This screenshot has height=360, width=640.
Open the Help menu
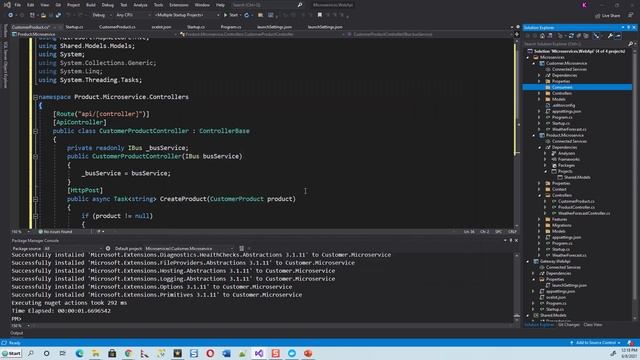[x=220, y=5]
